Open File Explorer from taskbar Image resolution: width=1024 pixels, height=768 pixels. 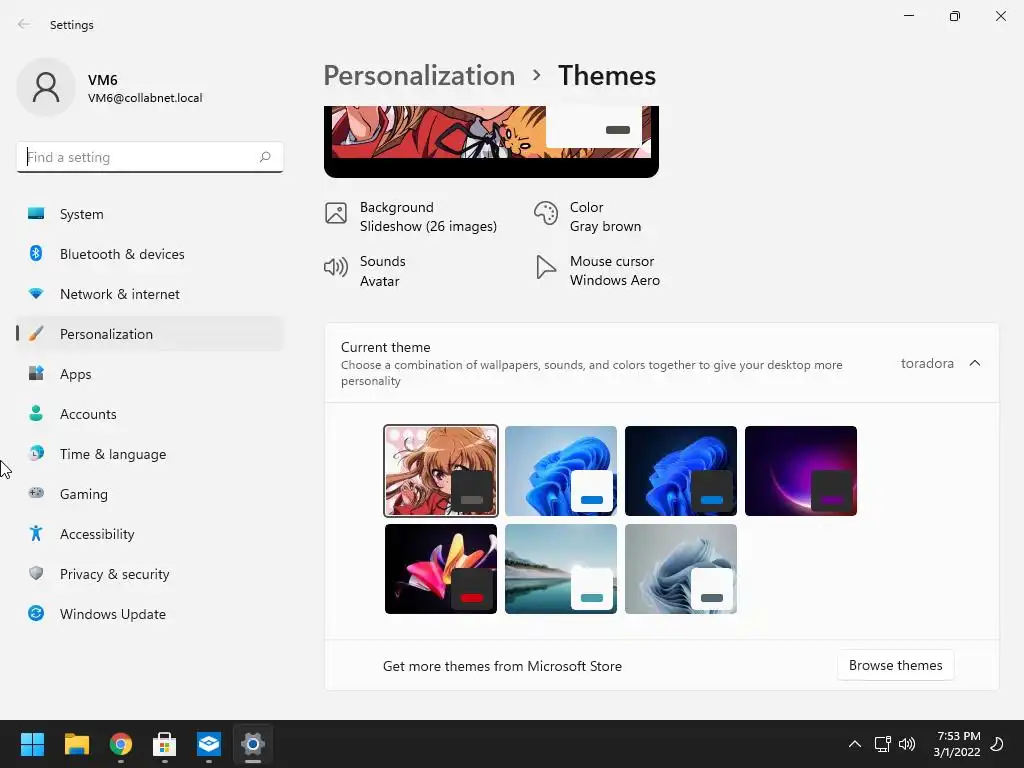click(x=76, y=744)
